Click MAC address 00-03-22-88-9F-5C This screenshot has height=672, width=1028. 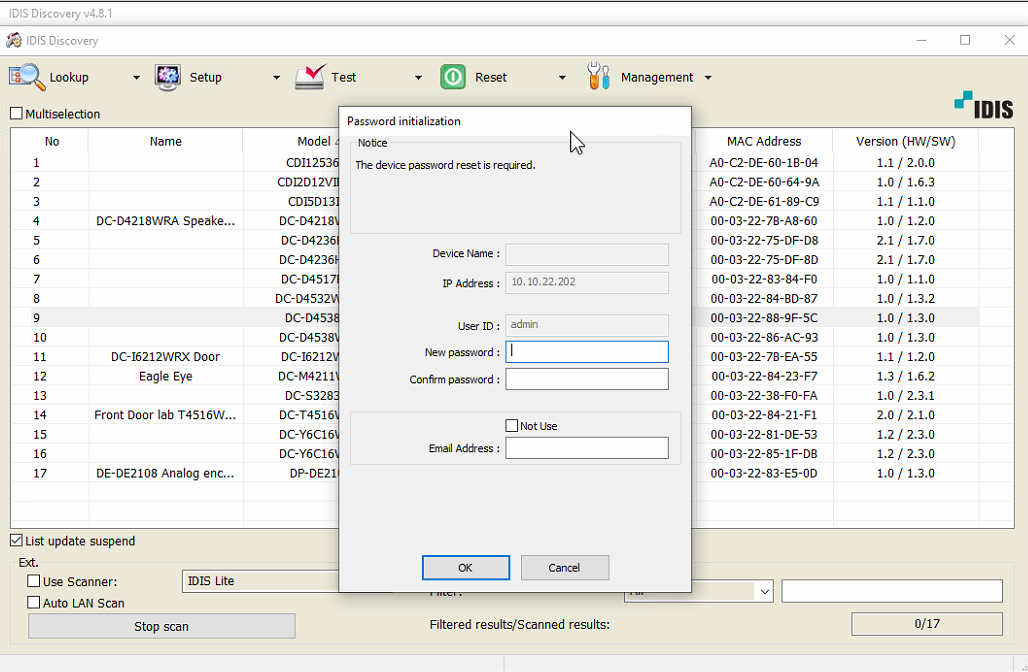click(764, 318)
